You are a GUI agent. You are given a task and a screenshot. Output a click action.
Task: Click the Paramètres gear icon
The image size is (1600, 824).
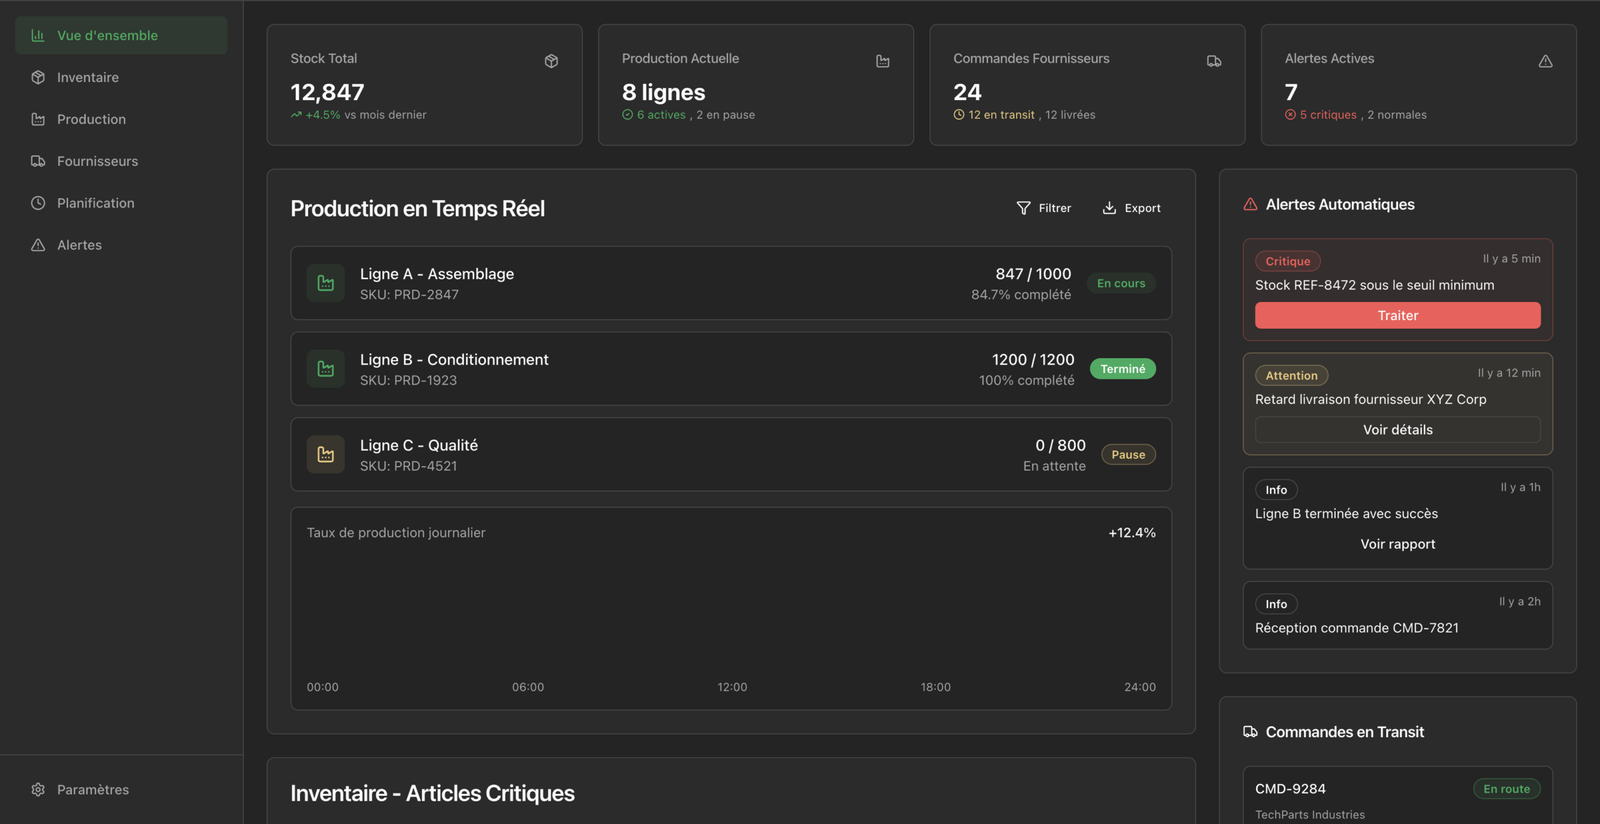click(x=38, y=789)
